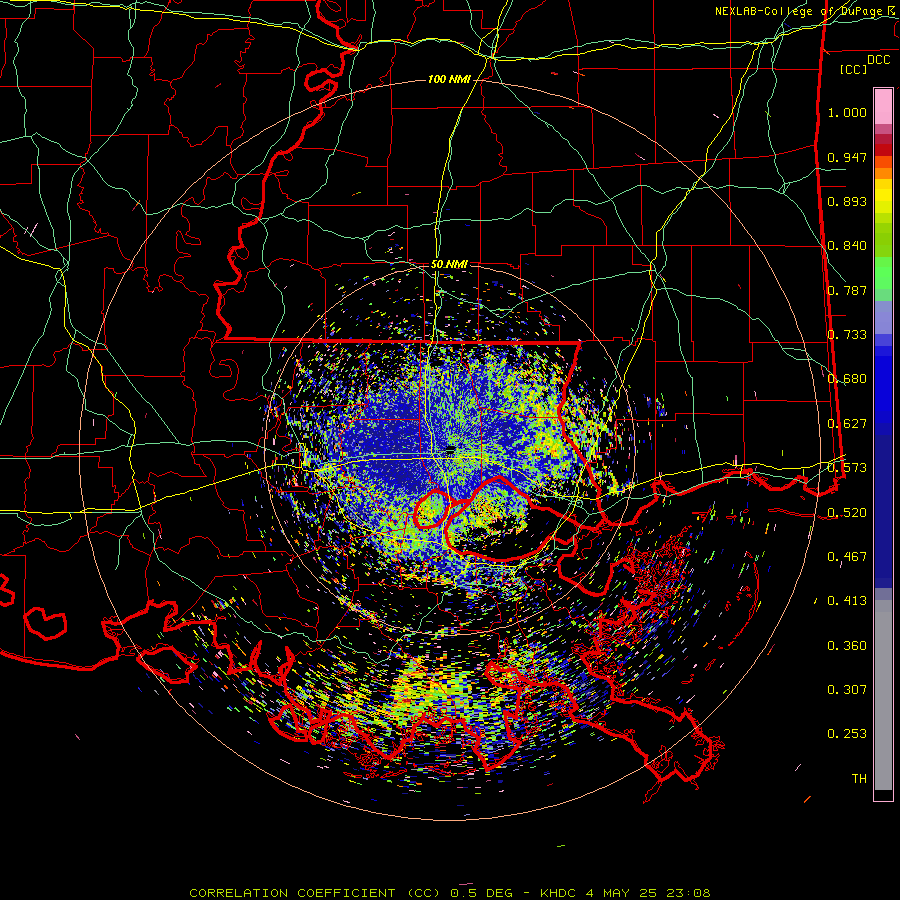
Task: Pick the lavender segment of the color bar
Action: pyautogui.click(x=883, y=317)
